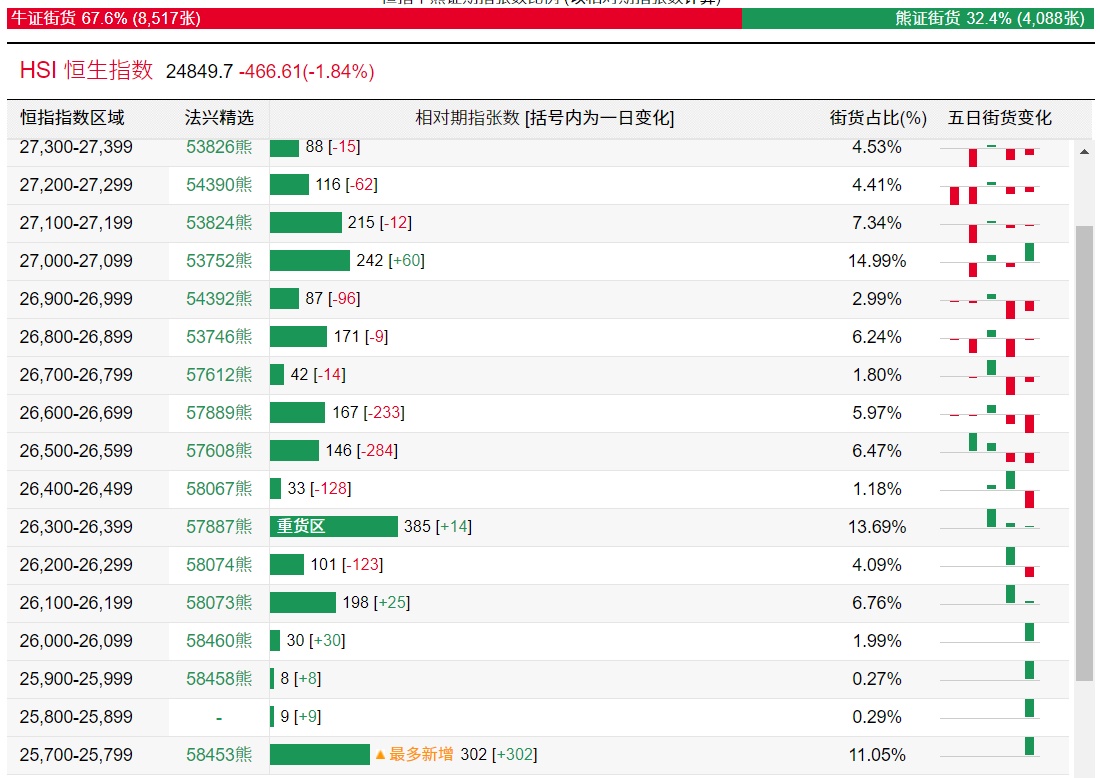The width and height of the screenshot is (1100, 778).
Task: Click the value 242 [+60]
Action: click(x=390, y=261)
